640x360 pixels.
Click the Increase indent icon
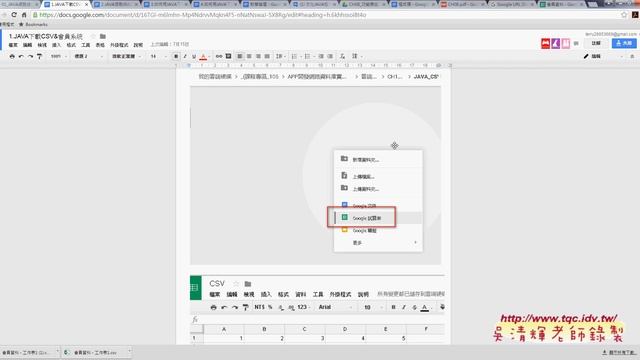pyautogui.click(x=330, y=56)
